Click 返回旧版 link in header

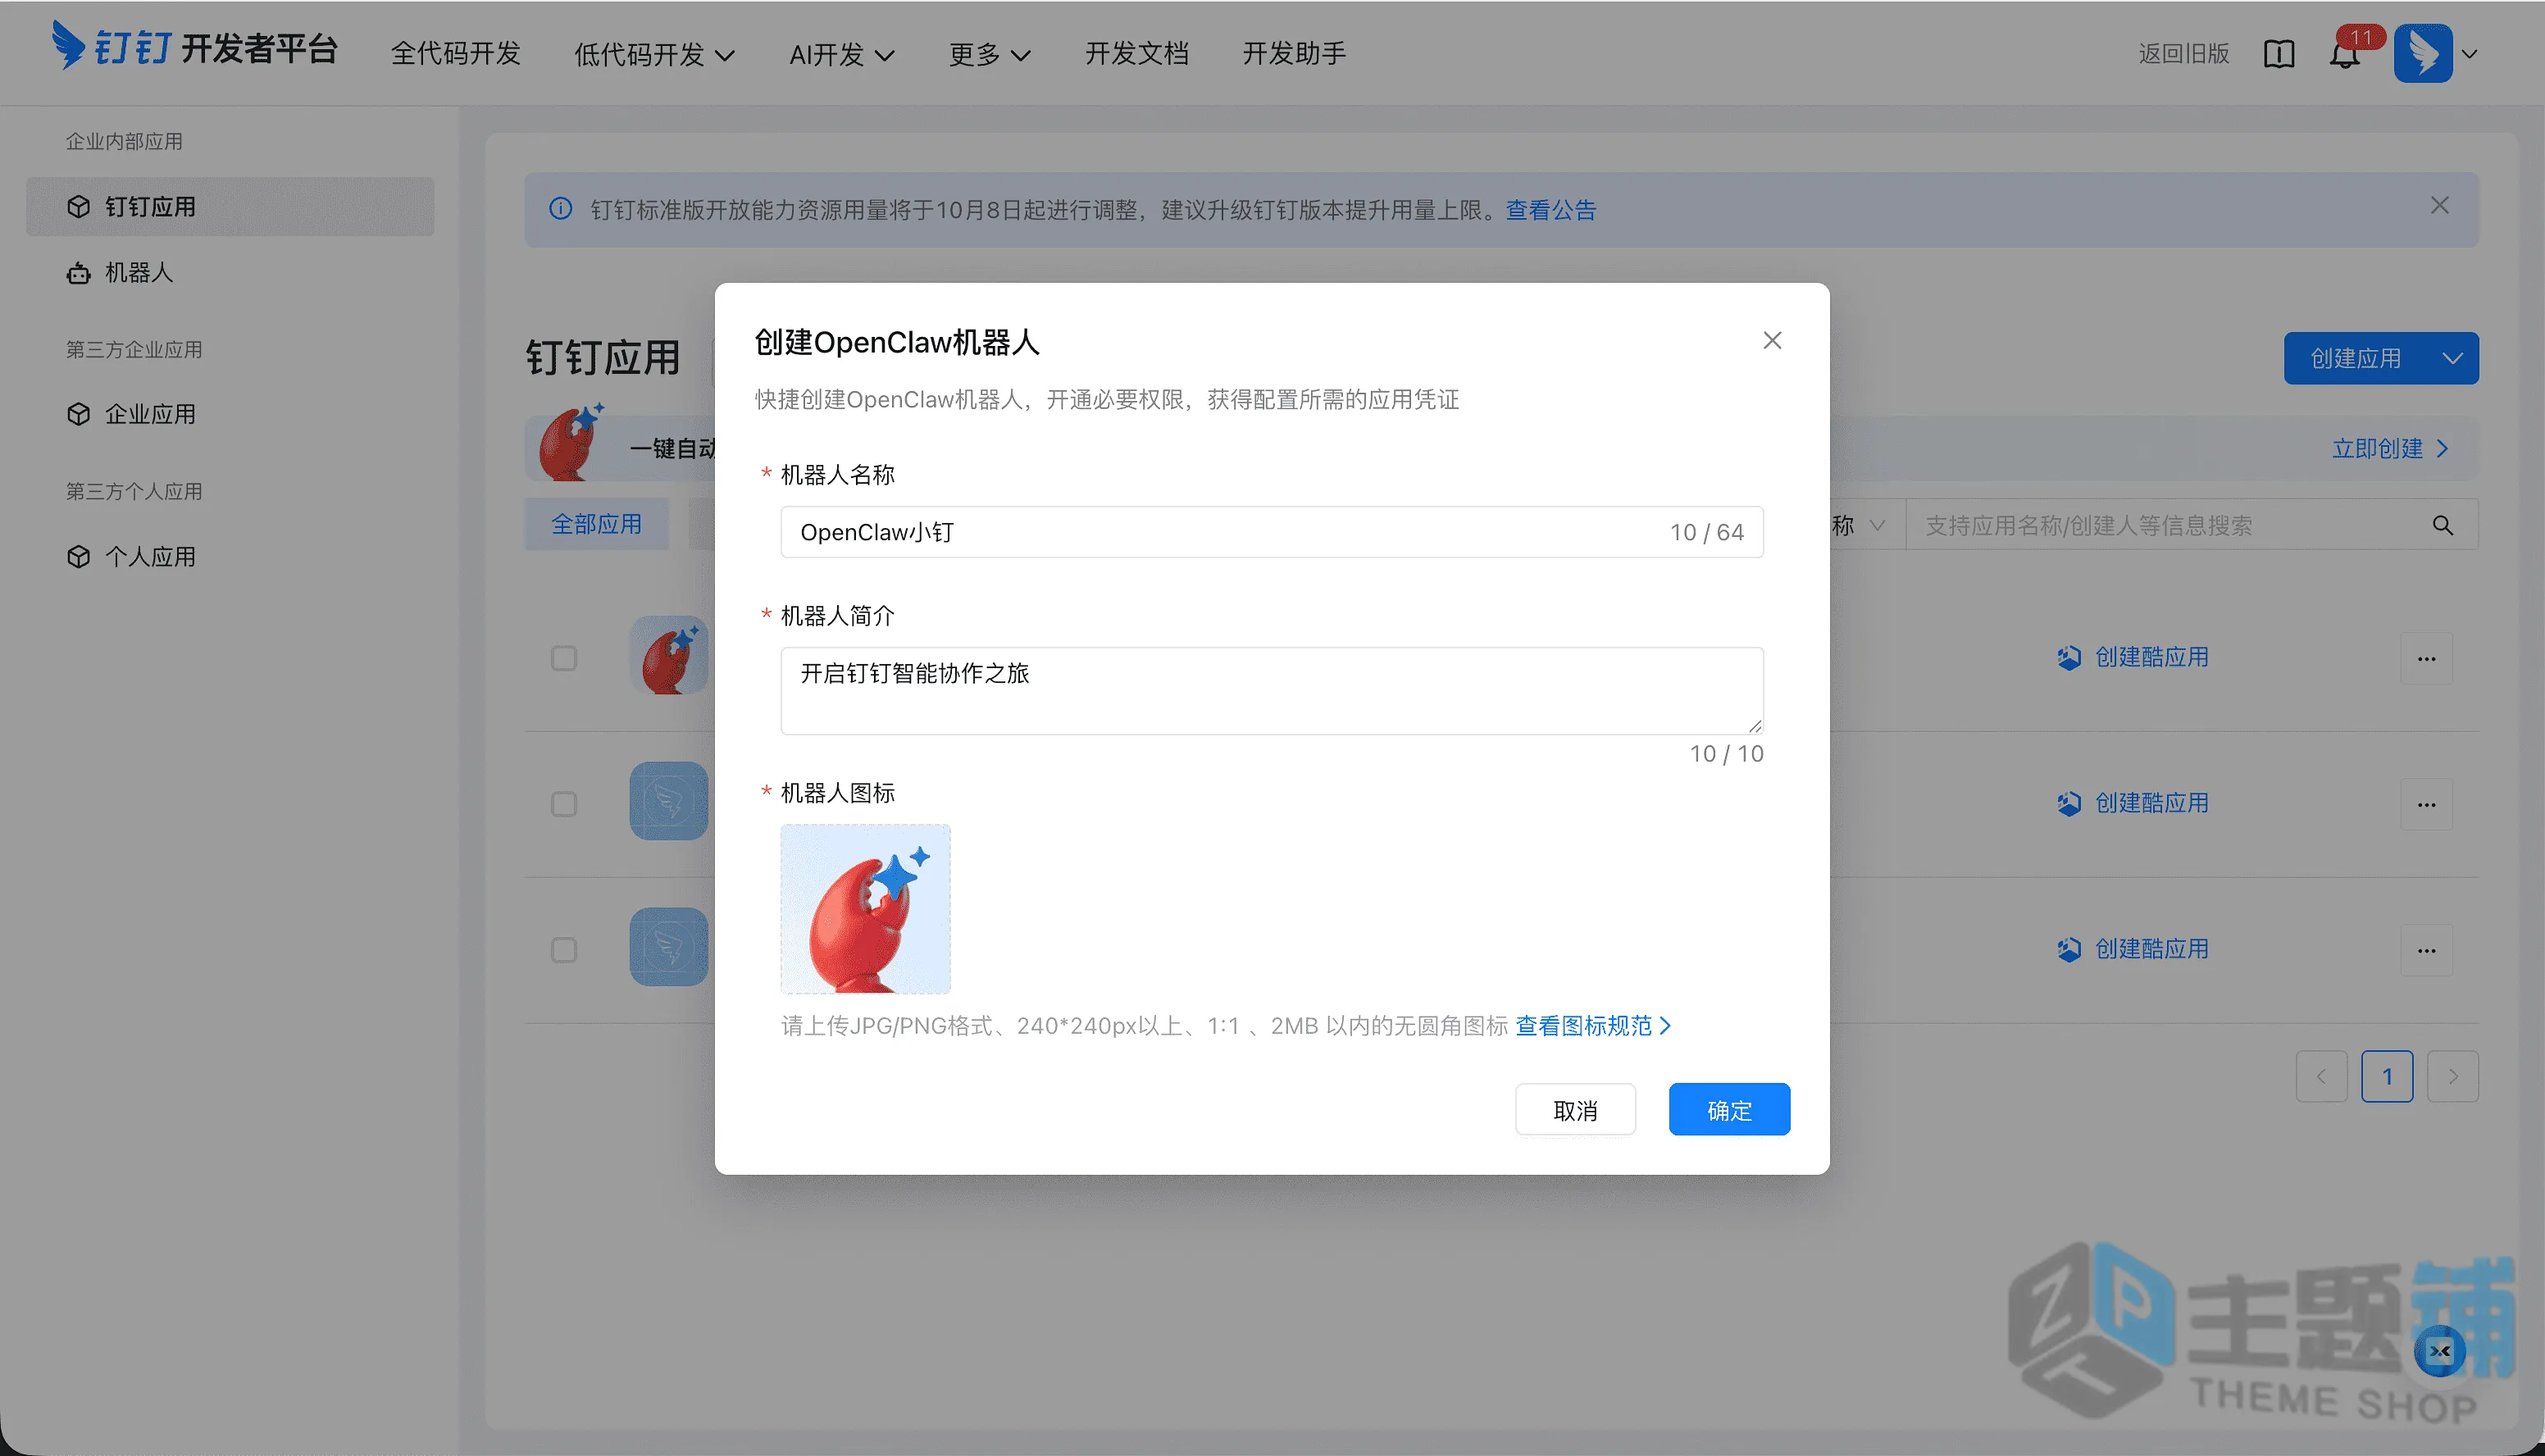pos(2184,54)
